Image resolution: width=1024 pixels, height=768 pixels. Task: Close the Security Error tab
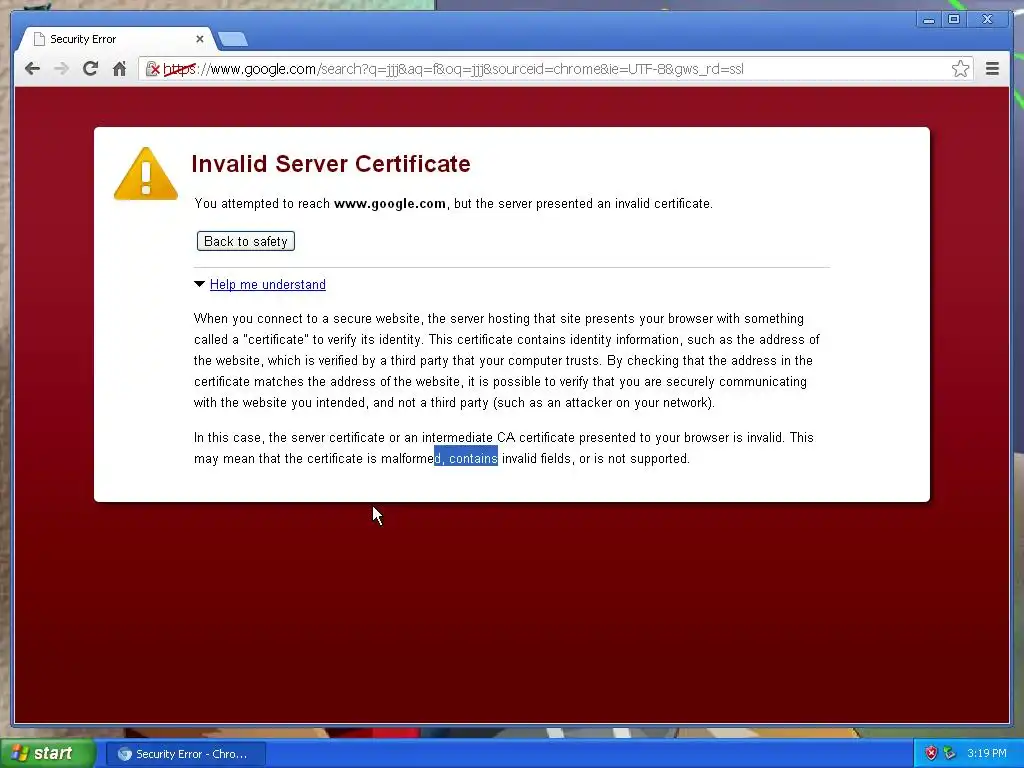pyautogui.click(x=200, y=39)
